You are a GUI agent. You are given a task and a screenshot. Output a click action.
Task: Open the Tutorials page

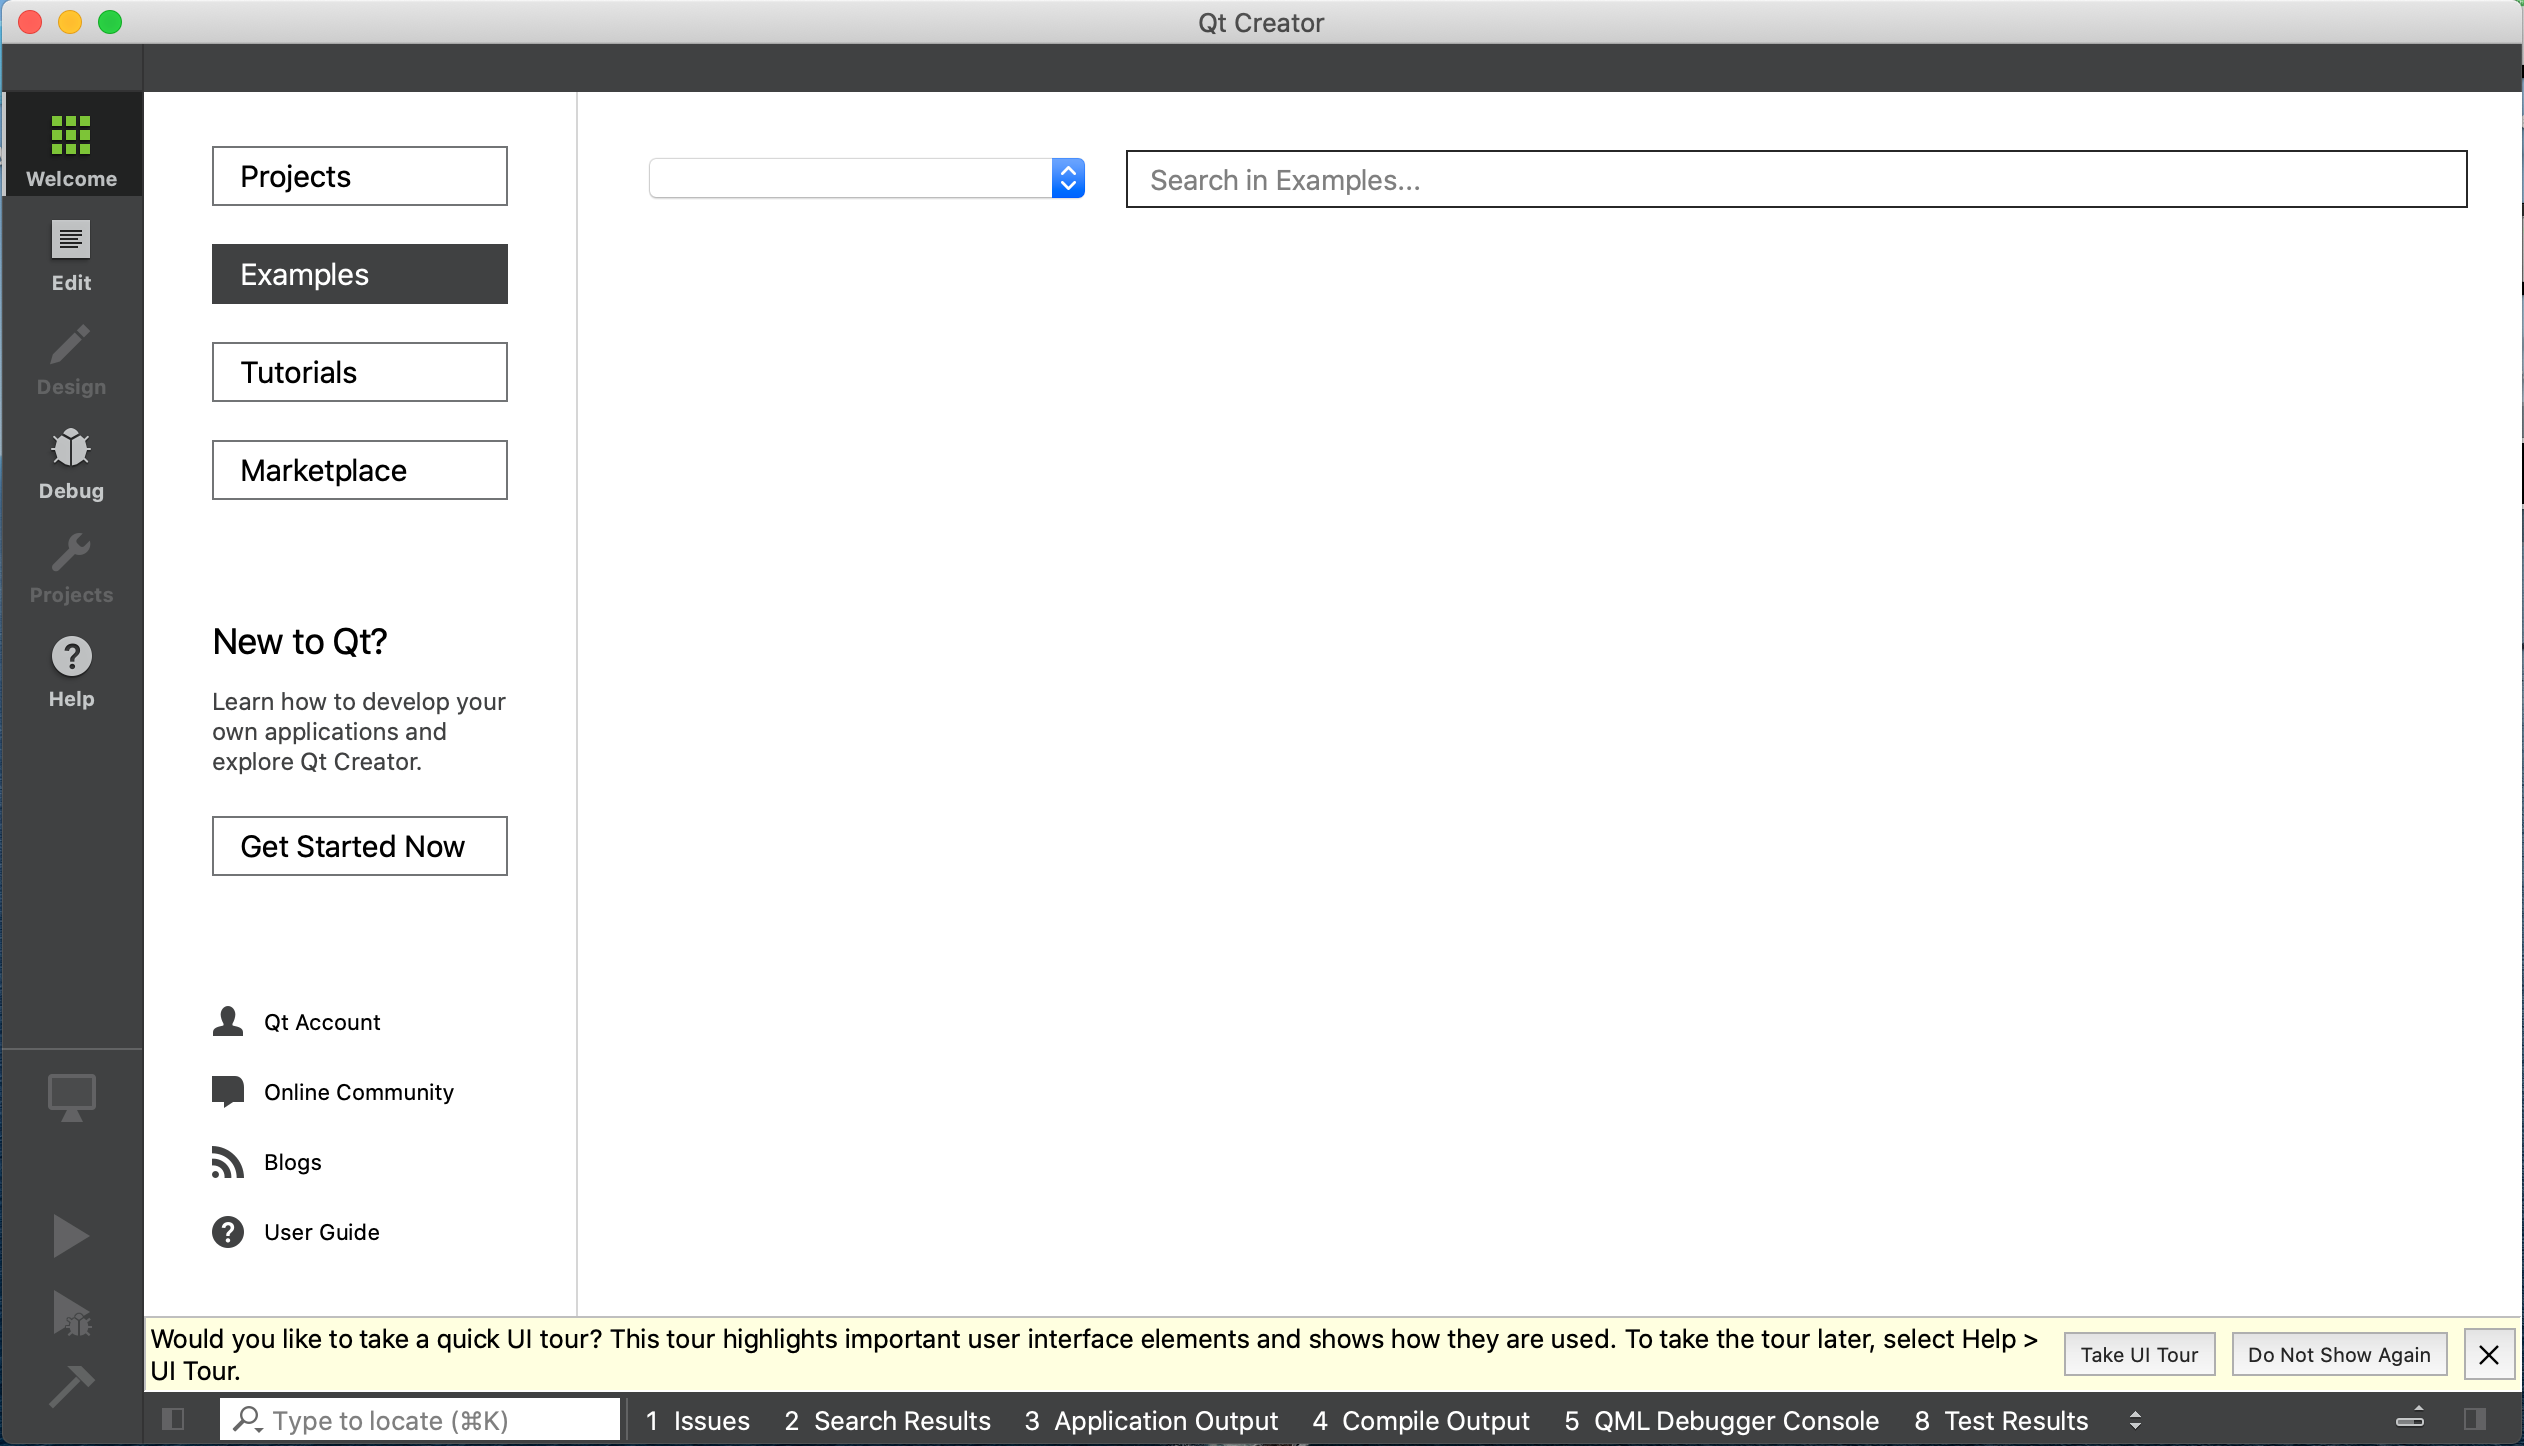(x=359, y=372)
